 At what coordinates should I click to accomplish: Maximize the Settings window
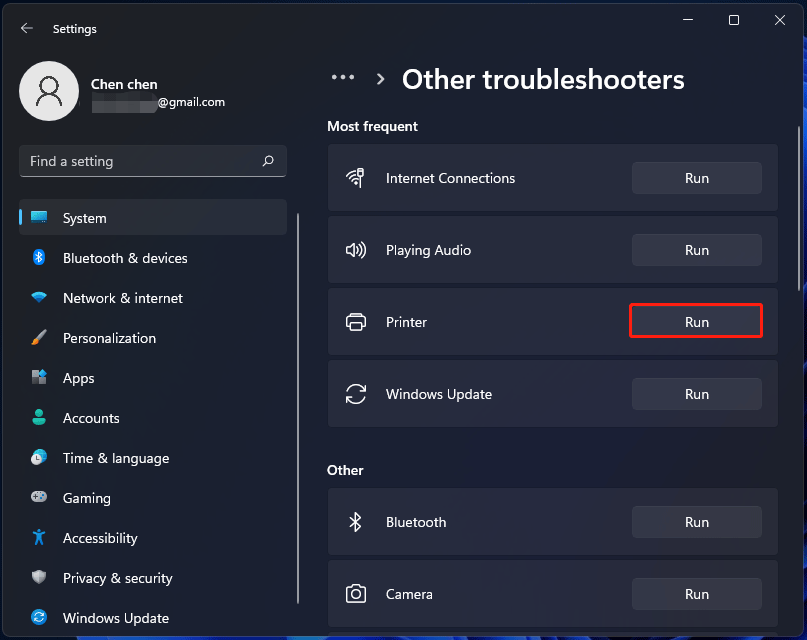click(x=733, y=20)
